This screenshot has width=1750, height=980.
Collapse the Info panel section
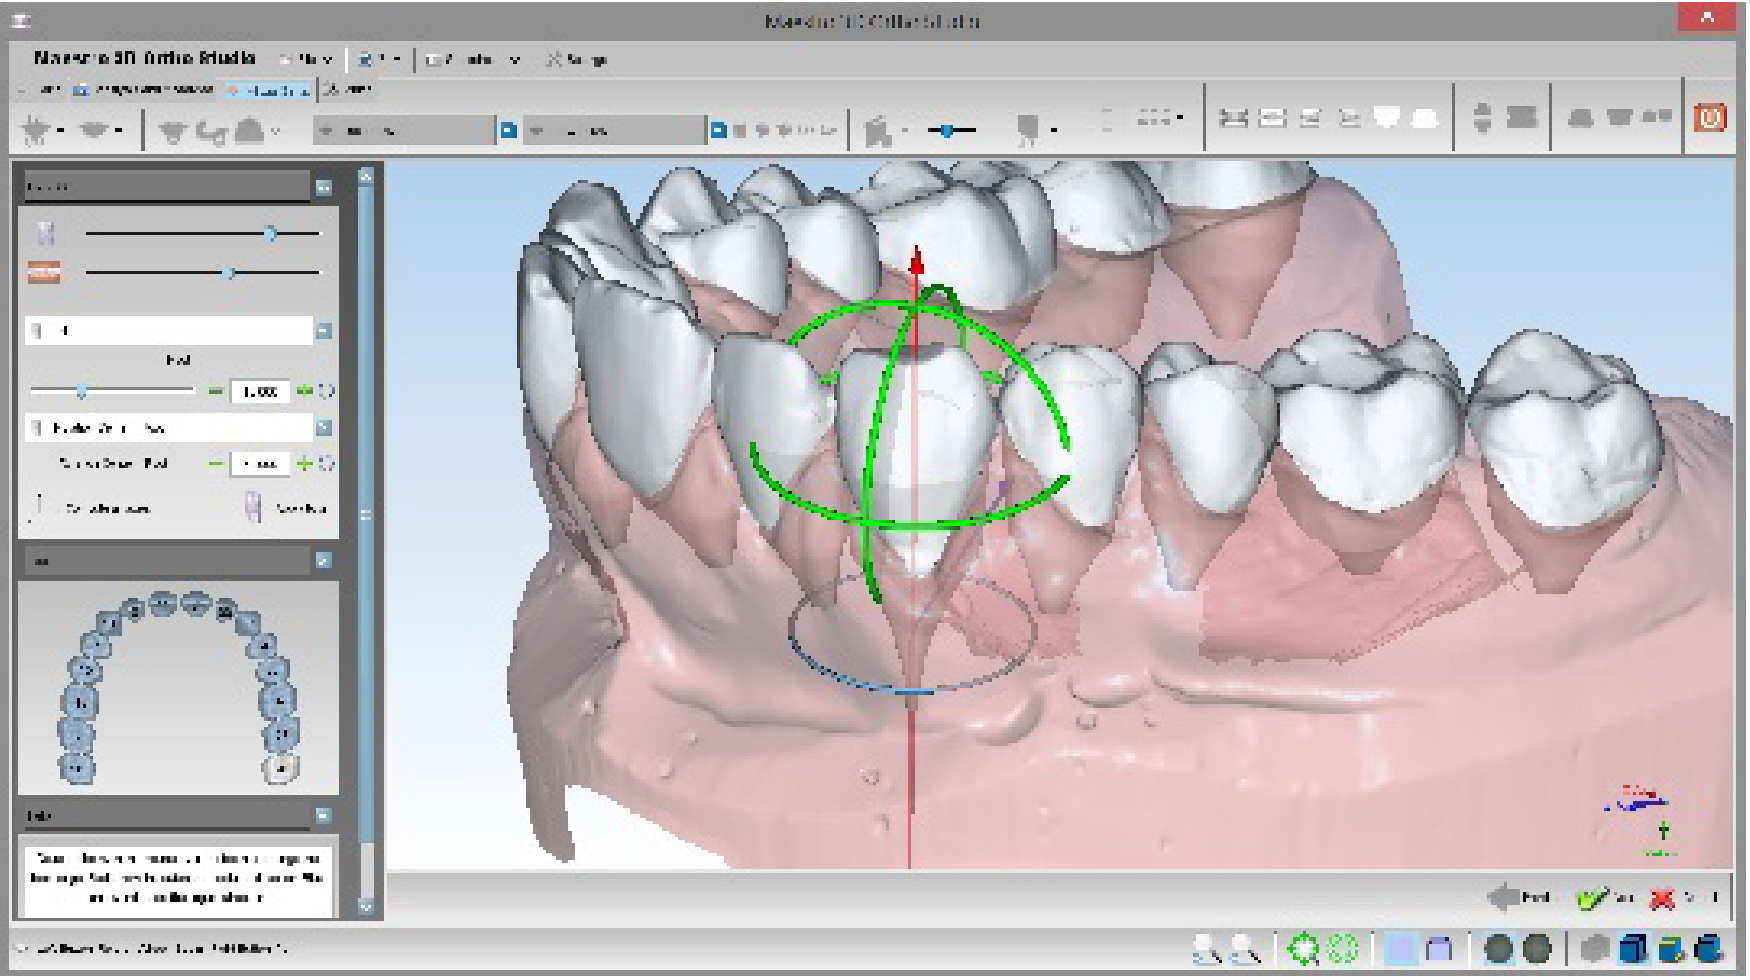pos(323,815)
